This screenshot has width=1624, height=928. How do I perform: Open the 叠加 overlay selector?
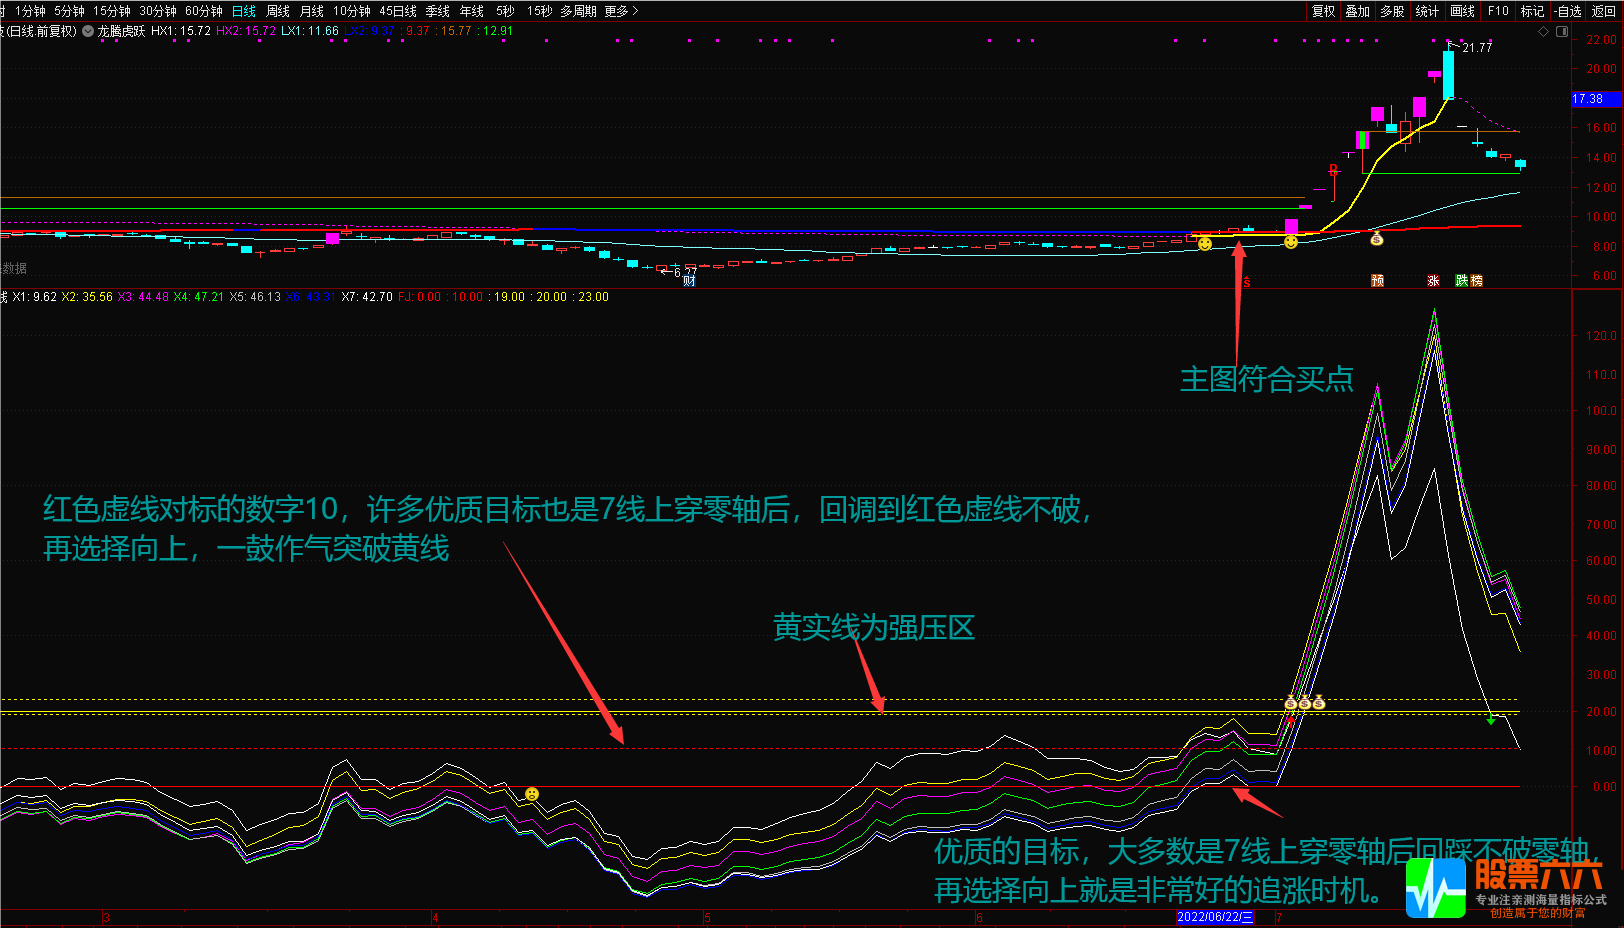1356,10
